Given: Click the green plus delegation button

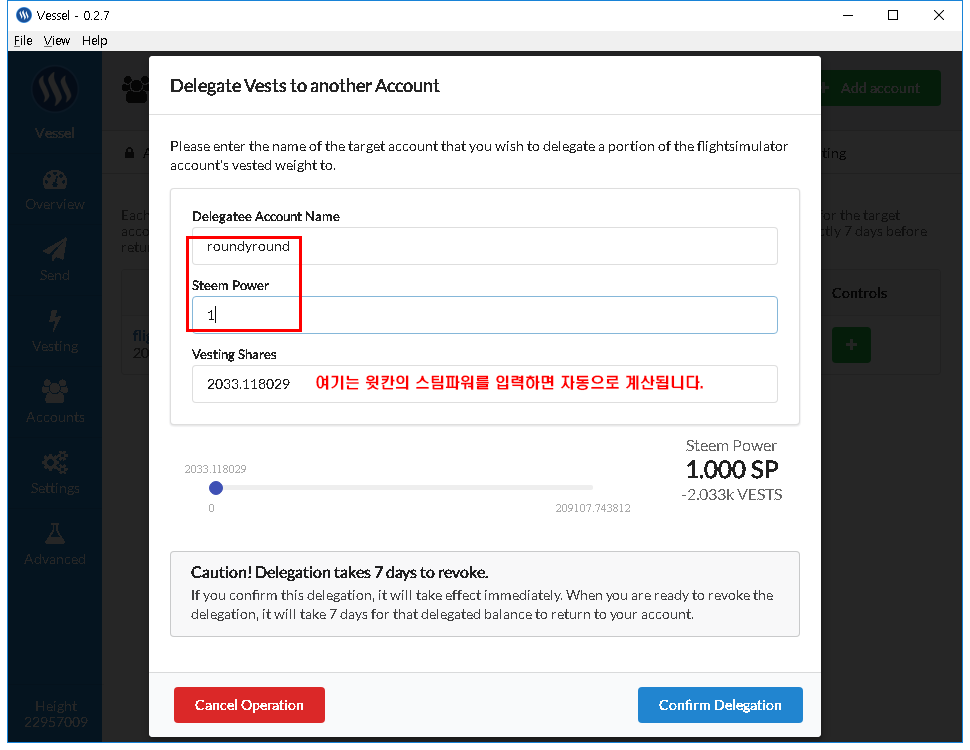Looking at the screenshot, I should 851,345.
